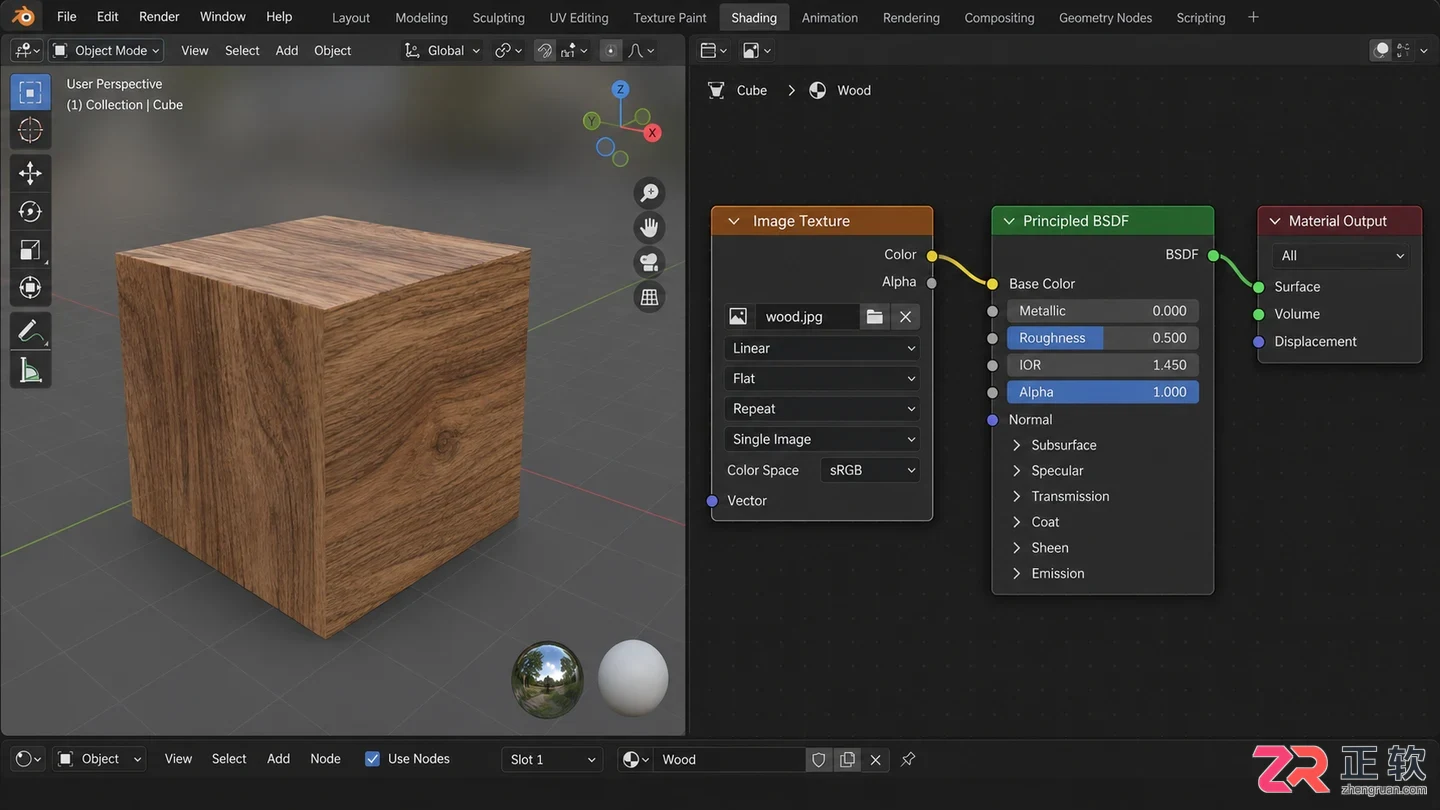Toggle node editor overlay sphere button

coord(1381,50)
